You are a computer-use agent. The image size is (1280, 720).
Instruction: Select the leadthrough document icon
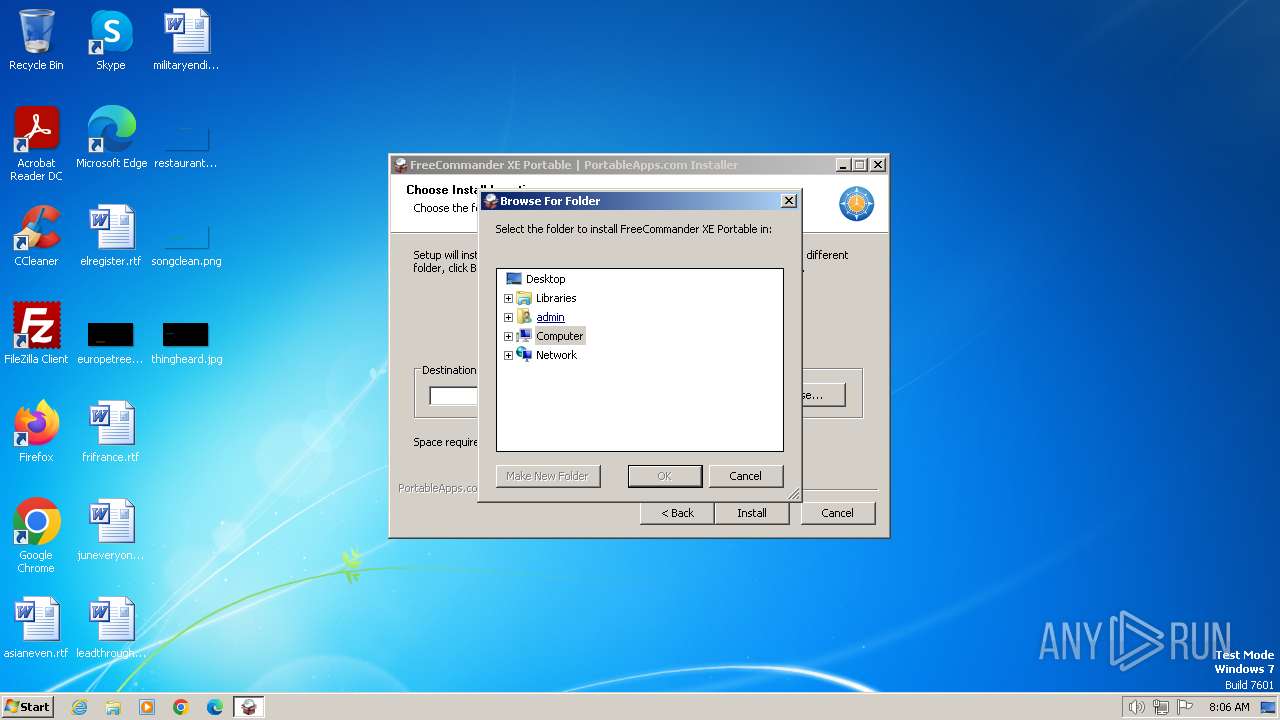click(x=111, y=629)
